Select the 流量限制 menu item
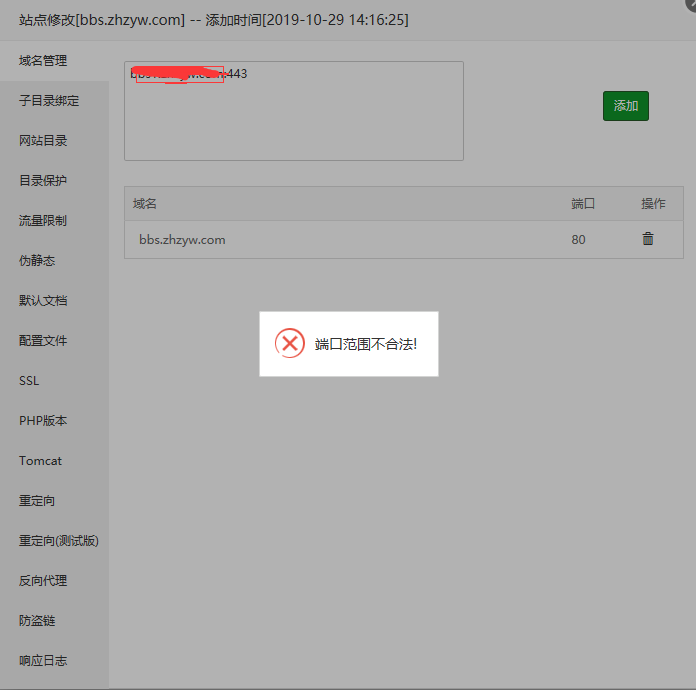 pyautogui.click(x=54, y=221)
